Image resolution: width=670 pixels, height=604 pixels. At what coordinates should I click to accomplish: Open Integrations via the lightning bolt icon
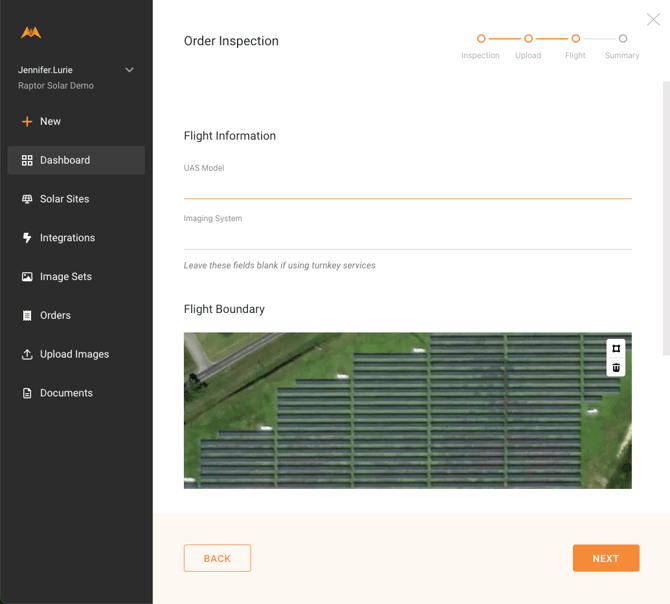(27, 238)
